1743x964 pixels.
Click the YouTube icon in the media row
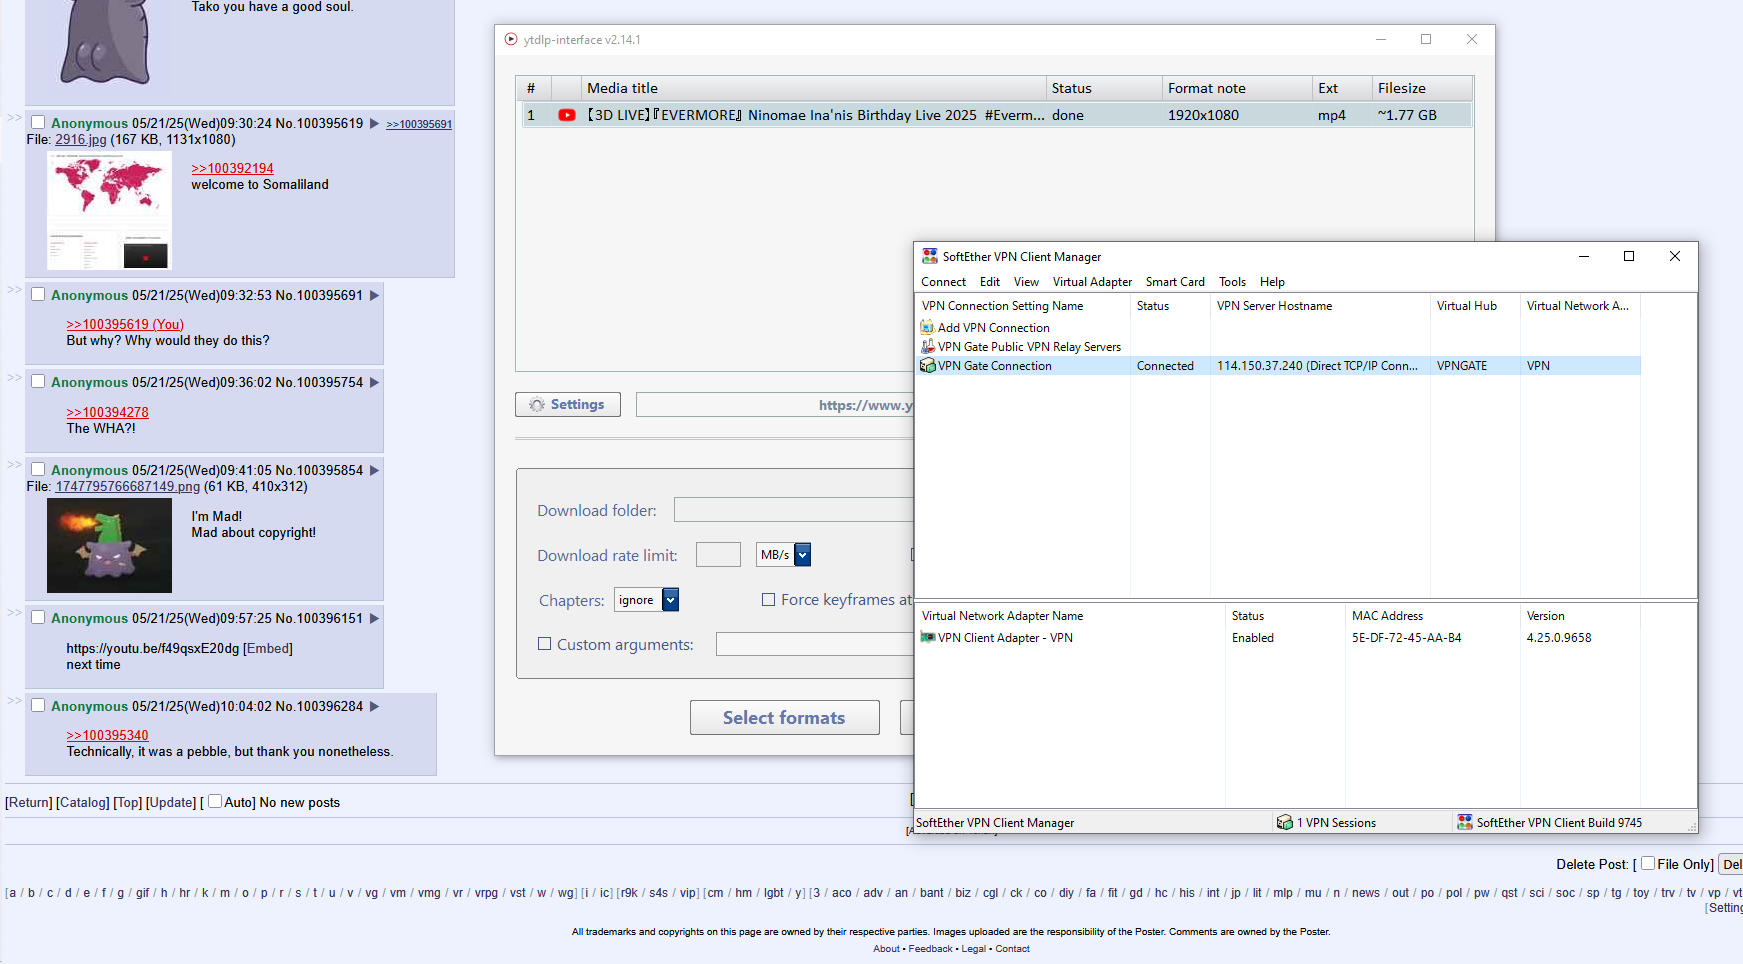point(567,115)
